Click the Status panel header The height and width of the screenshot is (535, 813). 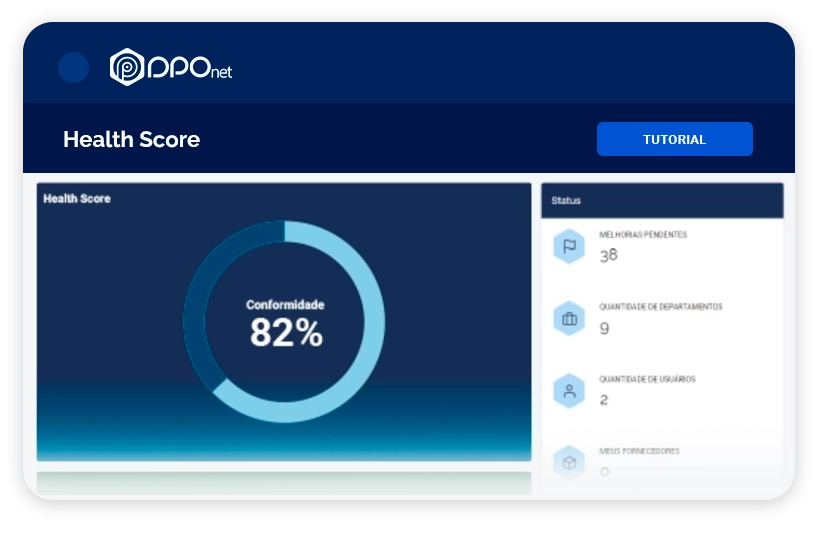tap(662, 200)
